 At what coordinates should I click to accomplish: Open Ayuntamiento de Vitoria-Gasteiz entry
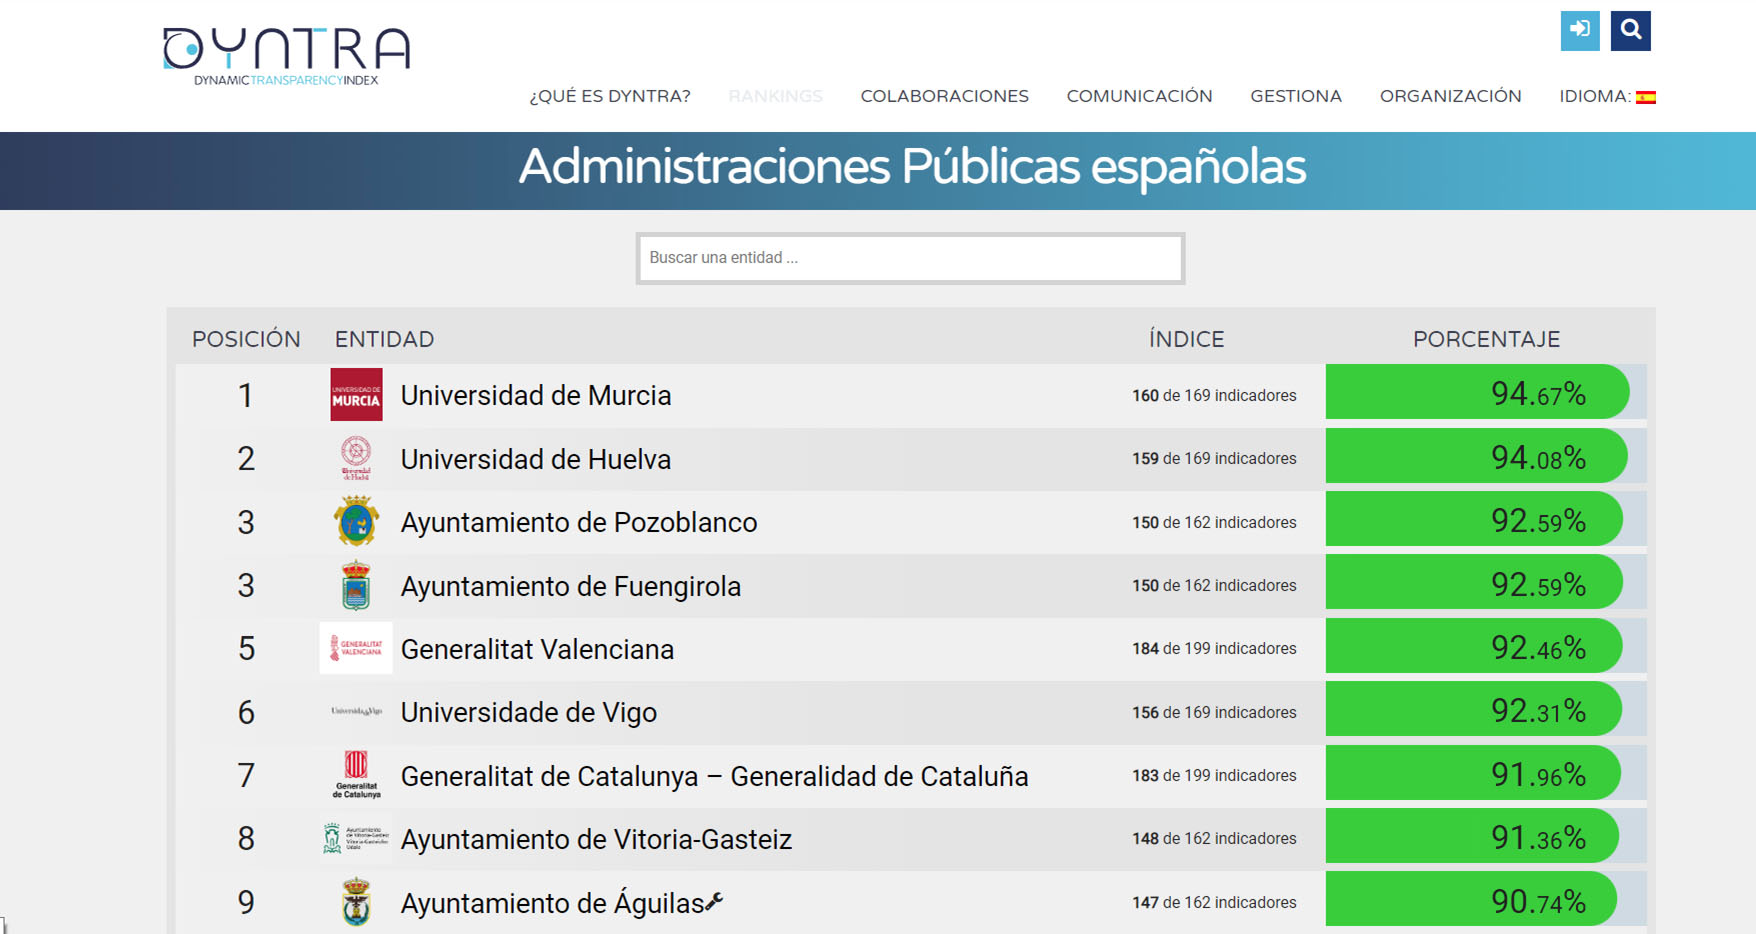click(x=596, y=839)
